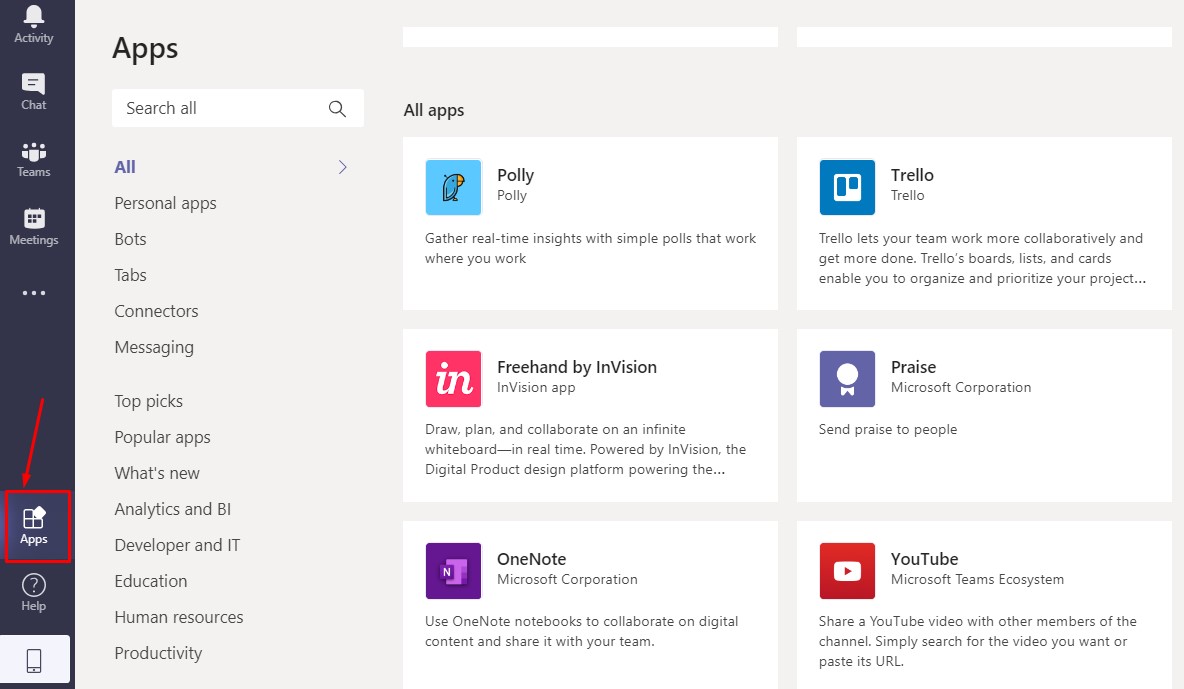This screenshot has width=1184, height=689.
Task: Open the Freehand by InVision title
Action: pos(577,367)
